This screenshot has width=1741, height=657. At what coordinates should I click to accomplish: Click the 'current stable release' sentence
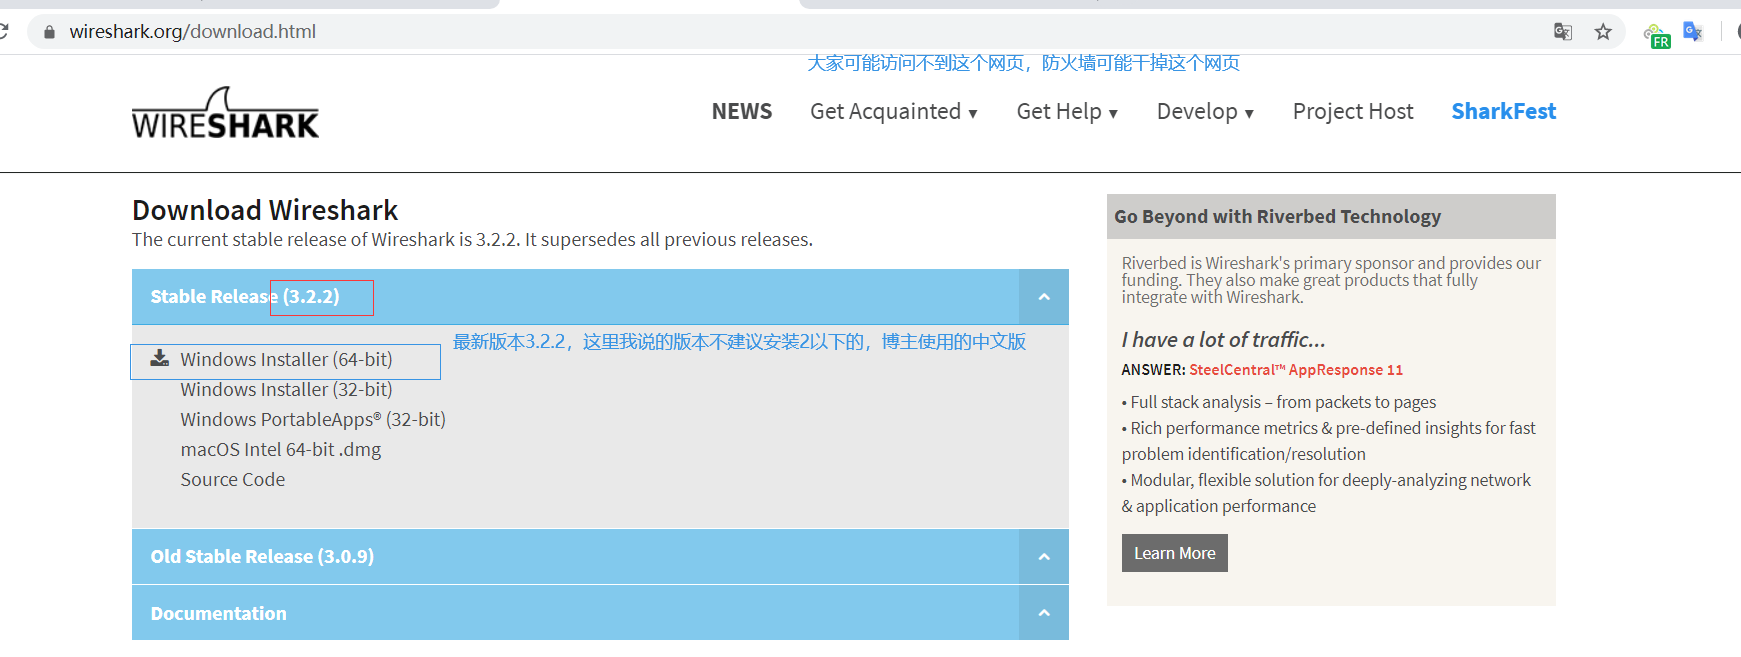click(x=472, y=240)
